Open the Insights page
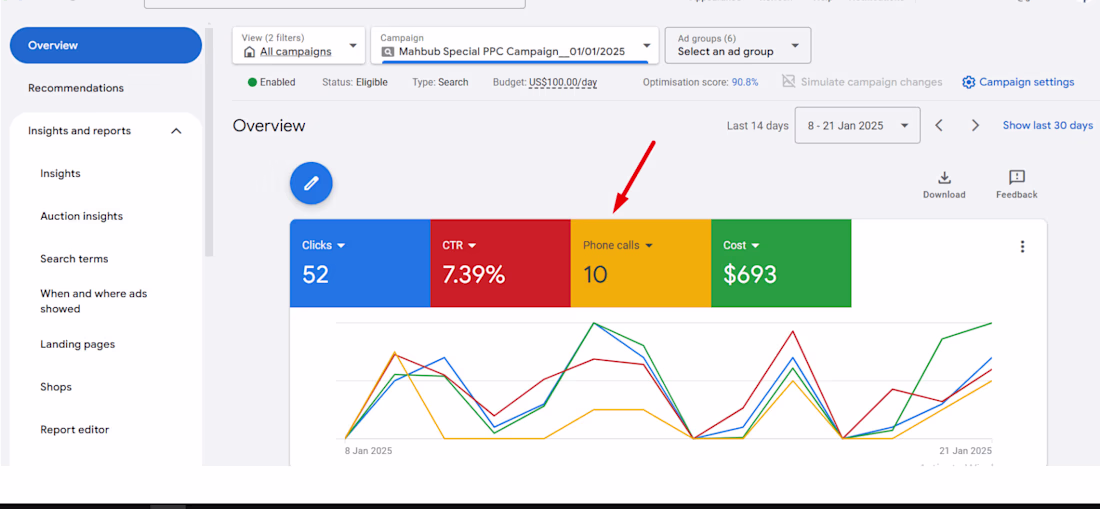Image resolution: width=1100 pixels, height=509 pixels. 60,174
